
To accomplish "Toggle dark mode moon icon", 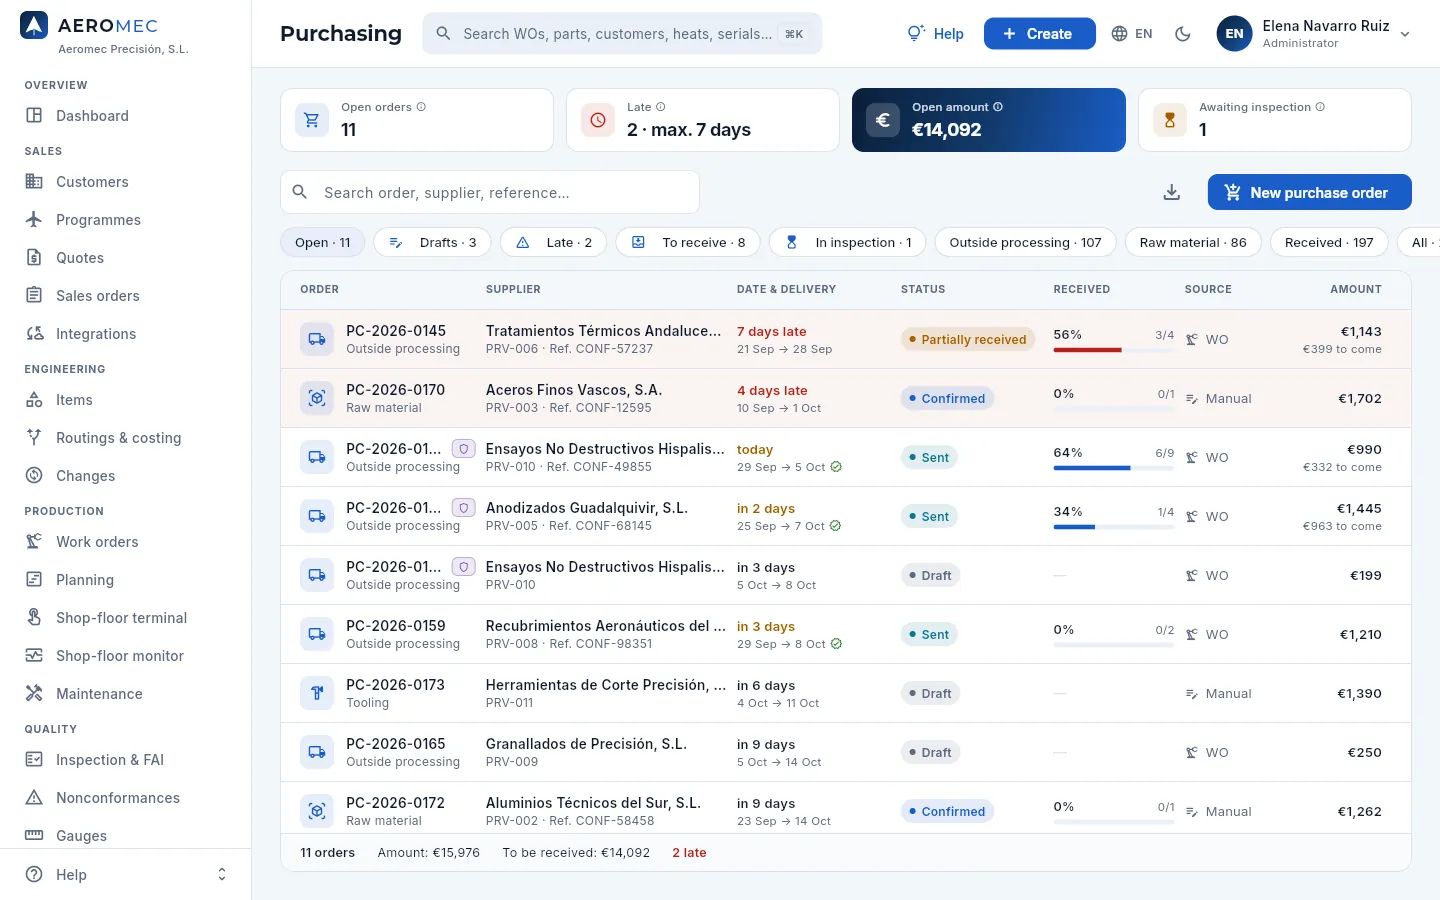I will pyautogui.click(x=1183, y=34).
